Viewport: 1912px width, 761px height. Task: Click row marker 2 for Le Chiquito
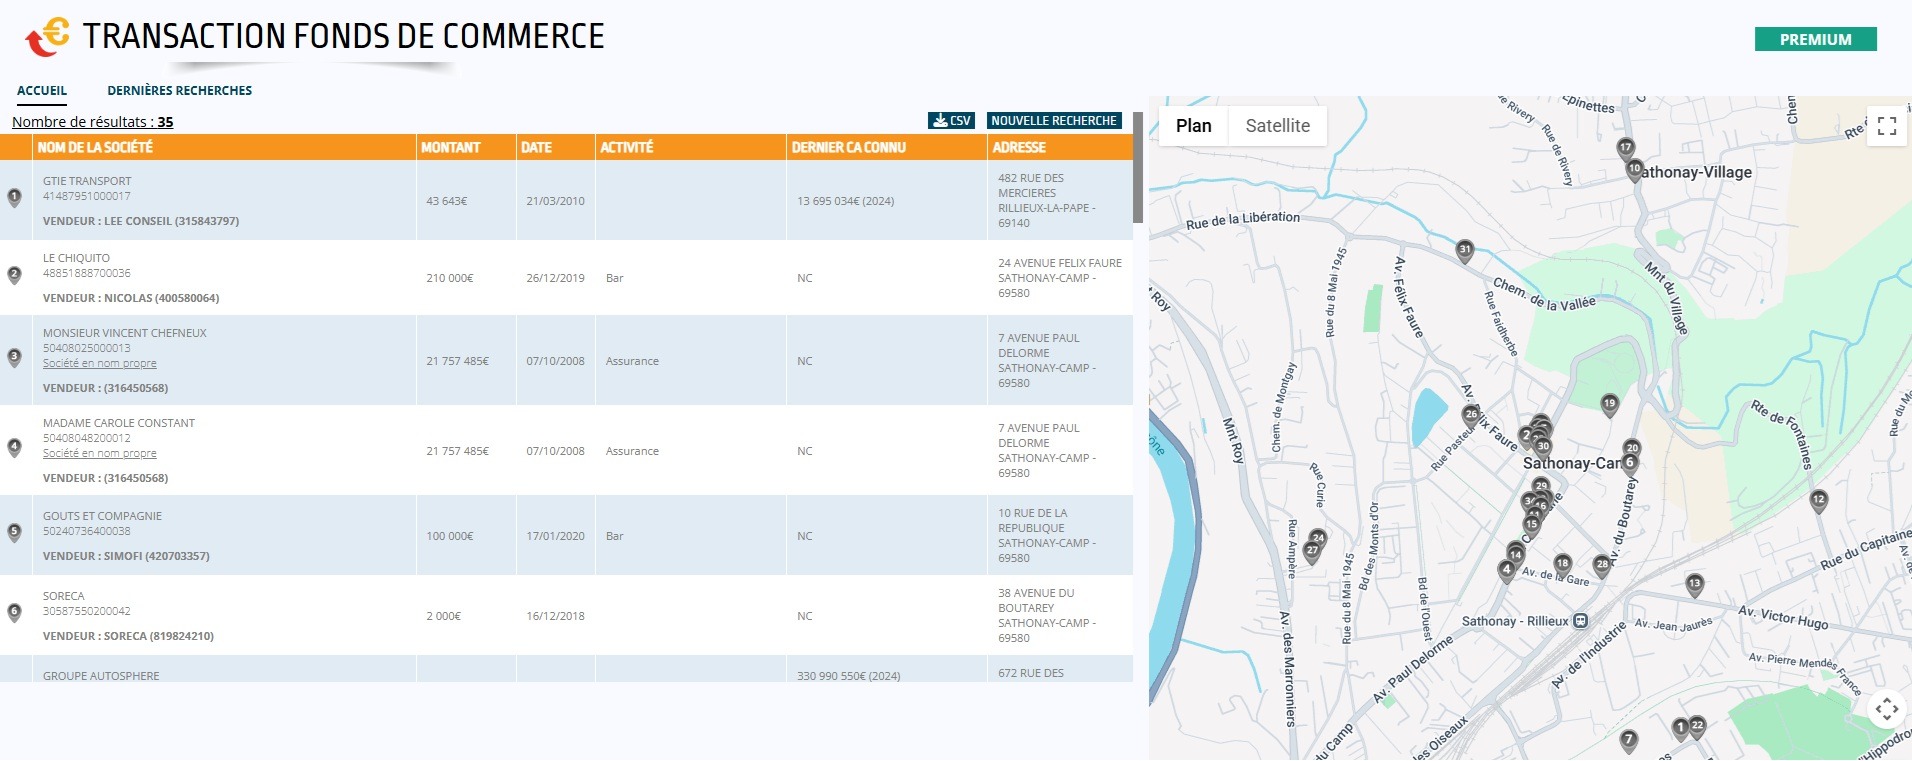(x=14, y=275)
